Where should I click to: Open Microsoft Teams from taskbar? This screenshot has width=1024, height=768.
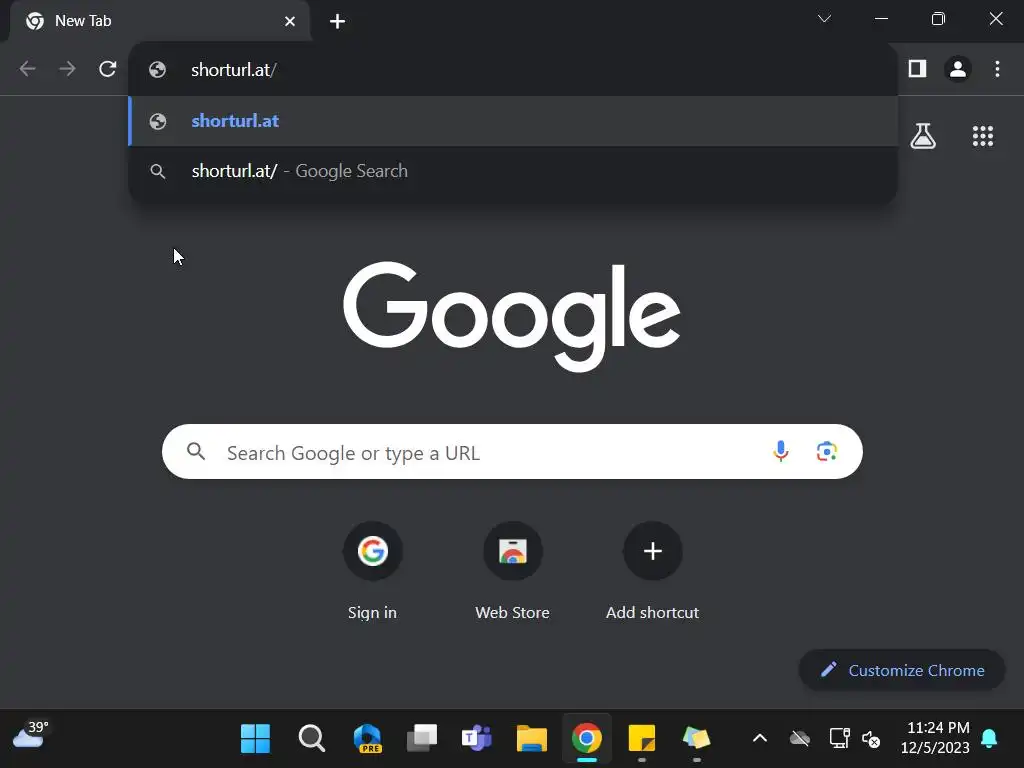point(477,739)
